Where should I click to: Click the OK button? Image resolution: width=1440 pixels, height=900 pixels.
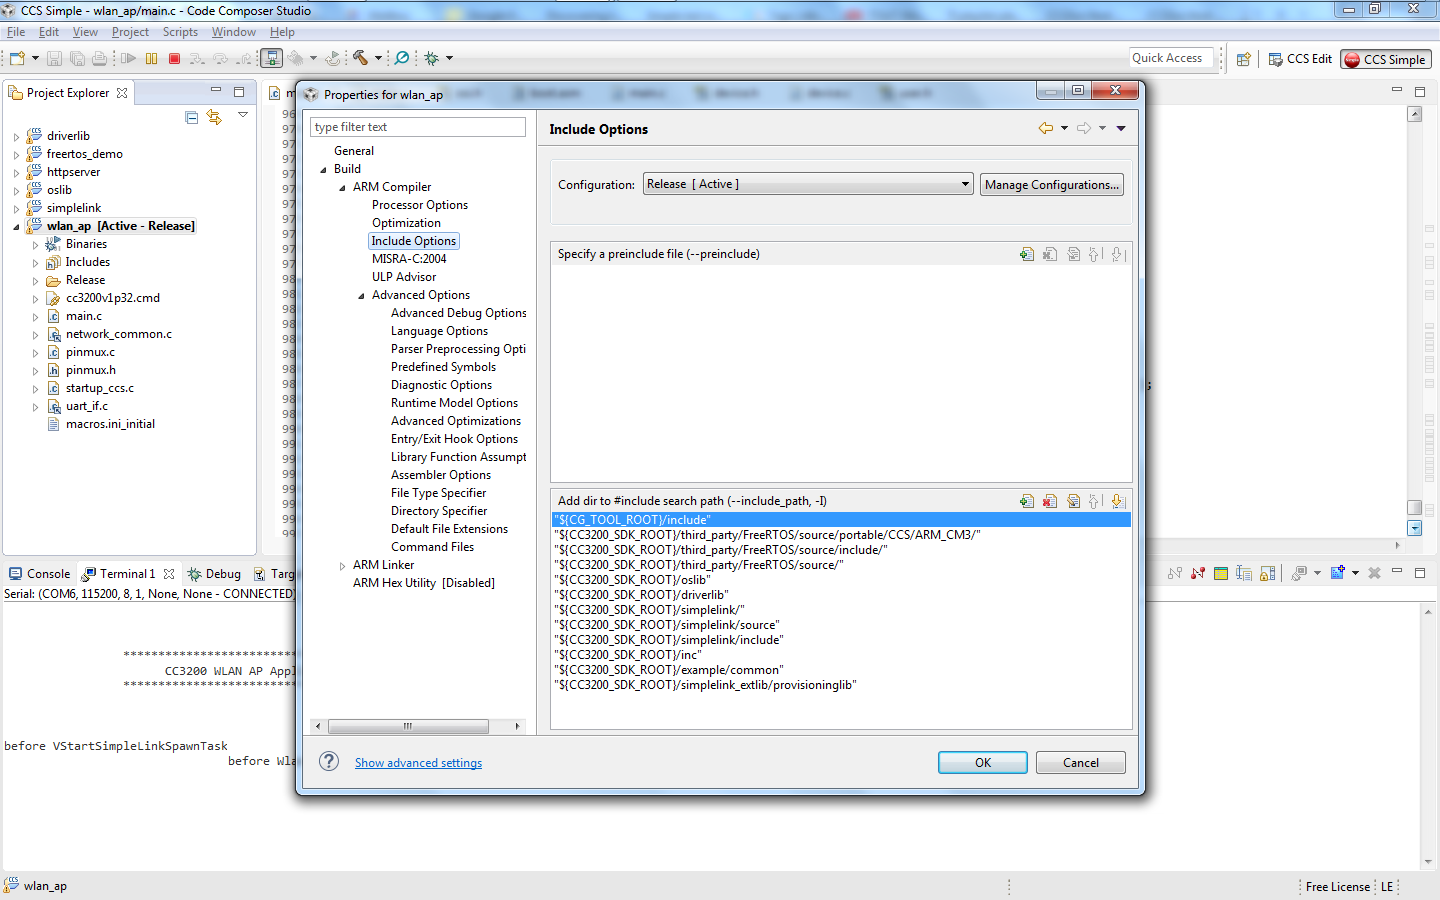tap(983, 762)
